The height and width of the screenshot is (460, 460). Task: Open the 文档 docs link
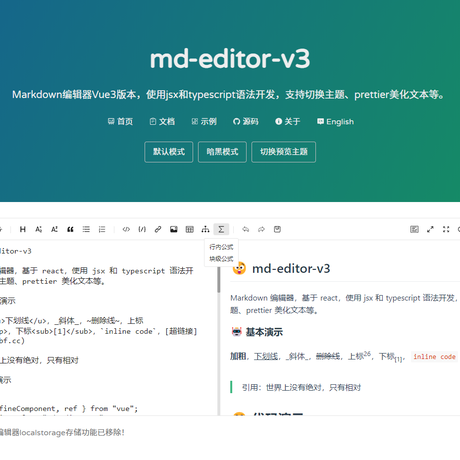click(x=162, y=122)
